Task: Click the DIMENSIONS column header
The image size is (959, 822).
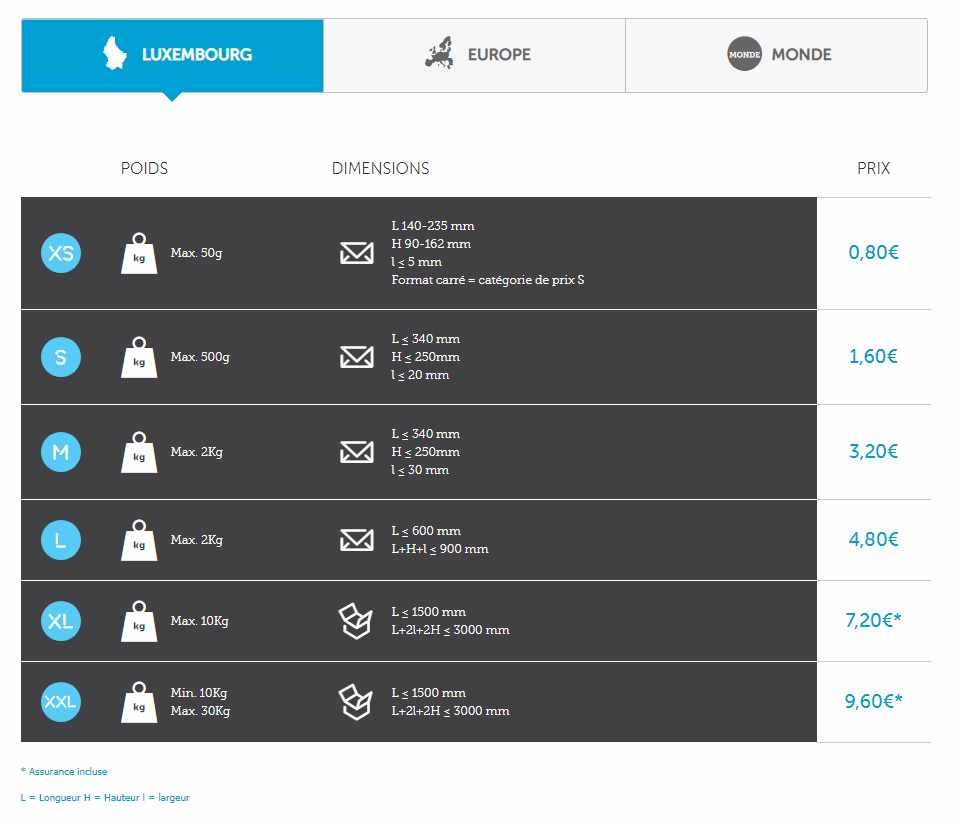Action: pos(380,168)
